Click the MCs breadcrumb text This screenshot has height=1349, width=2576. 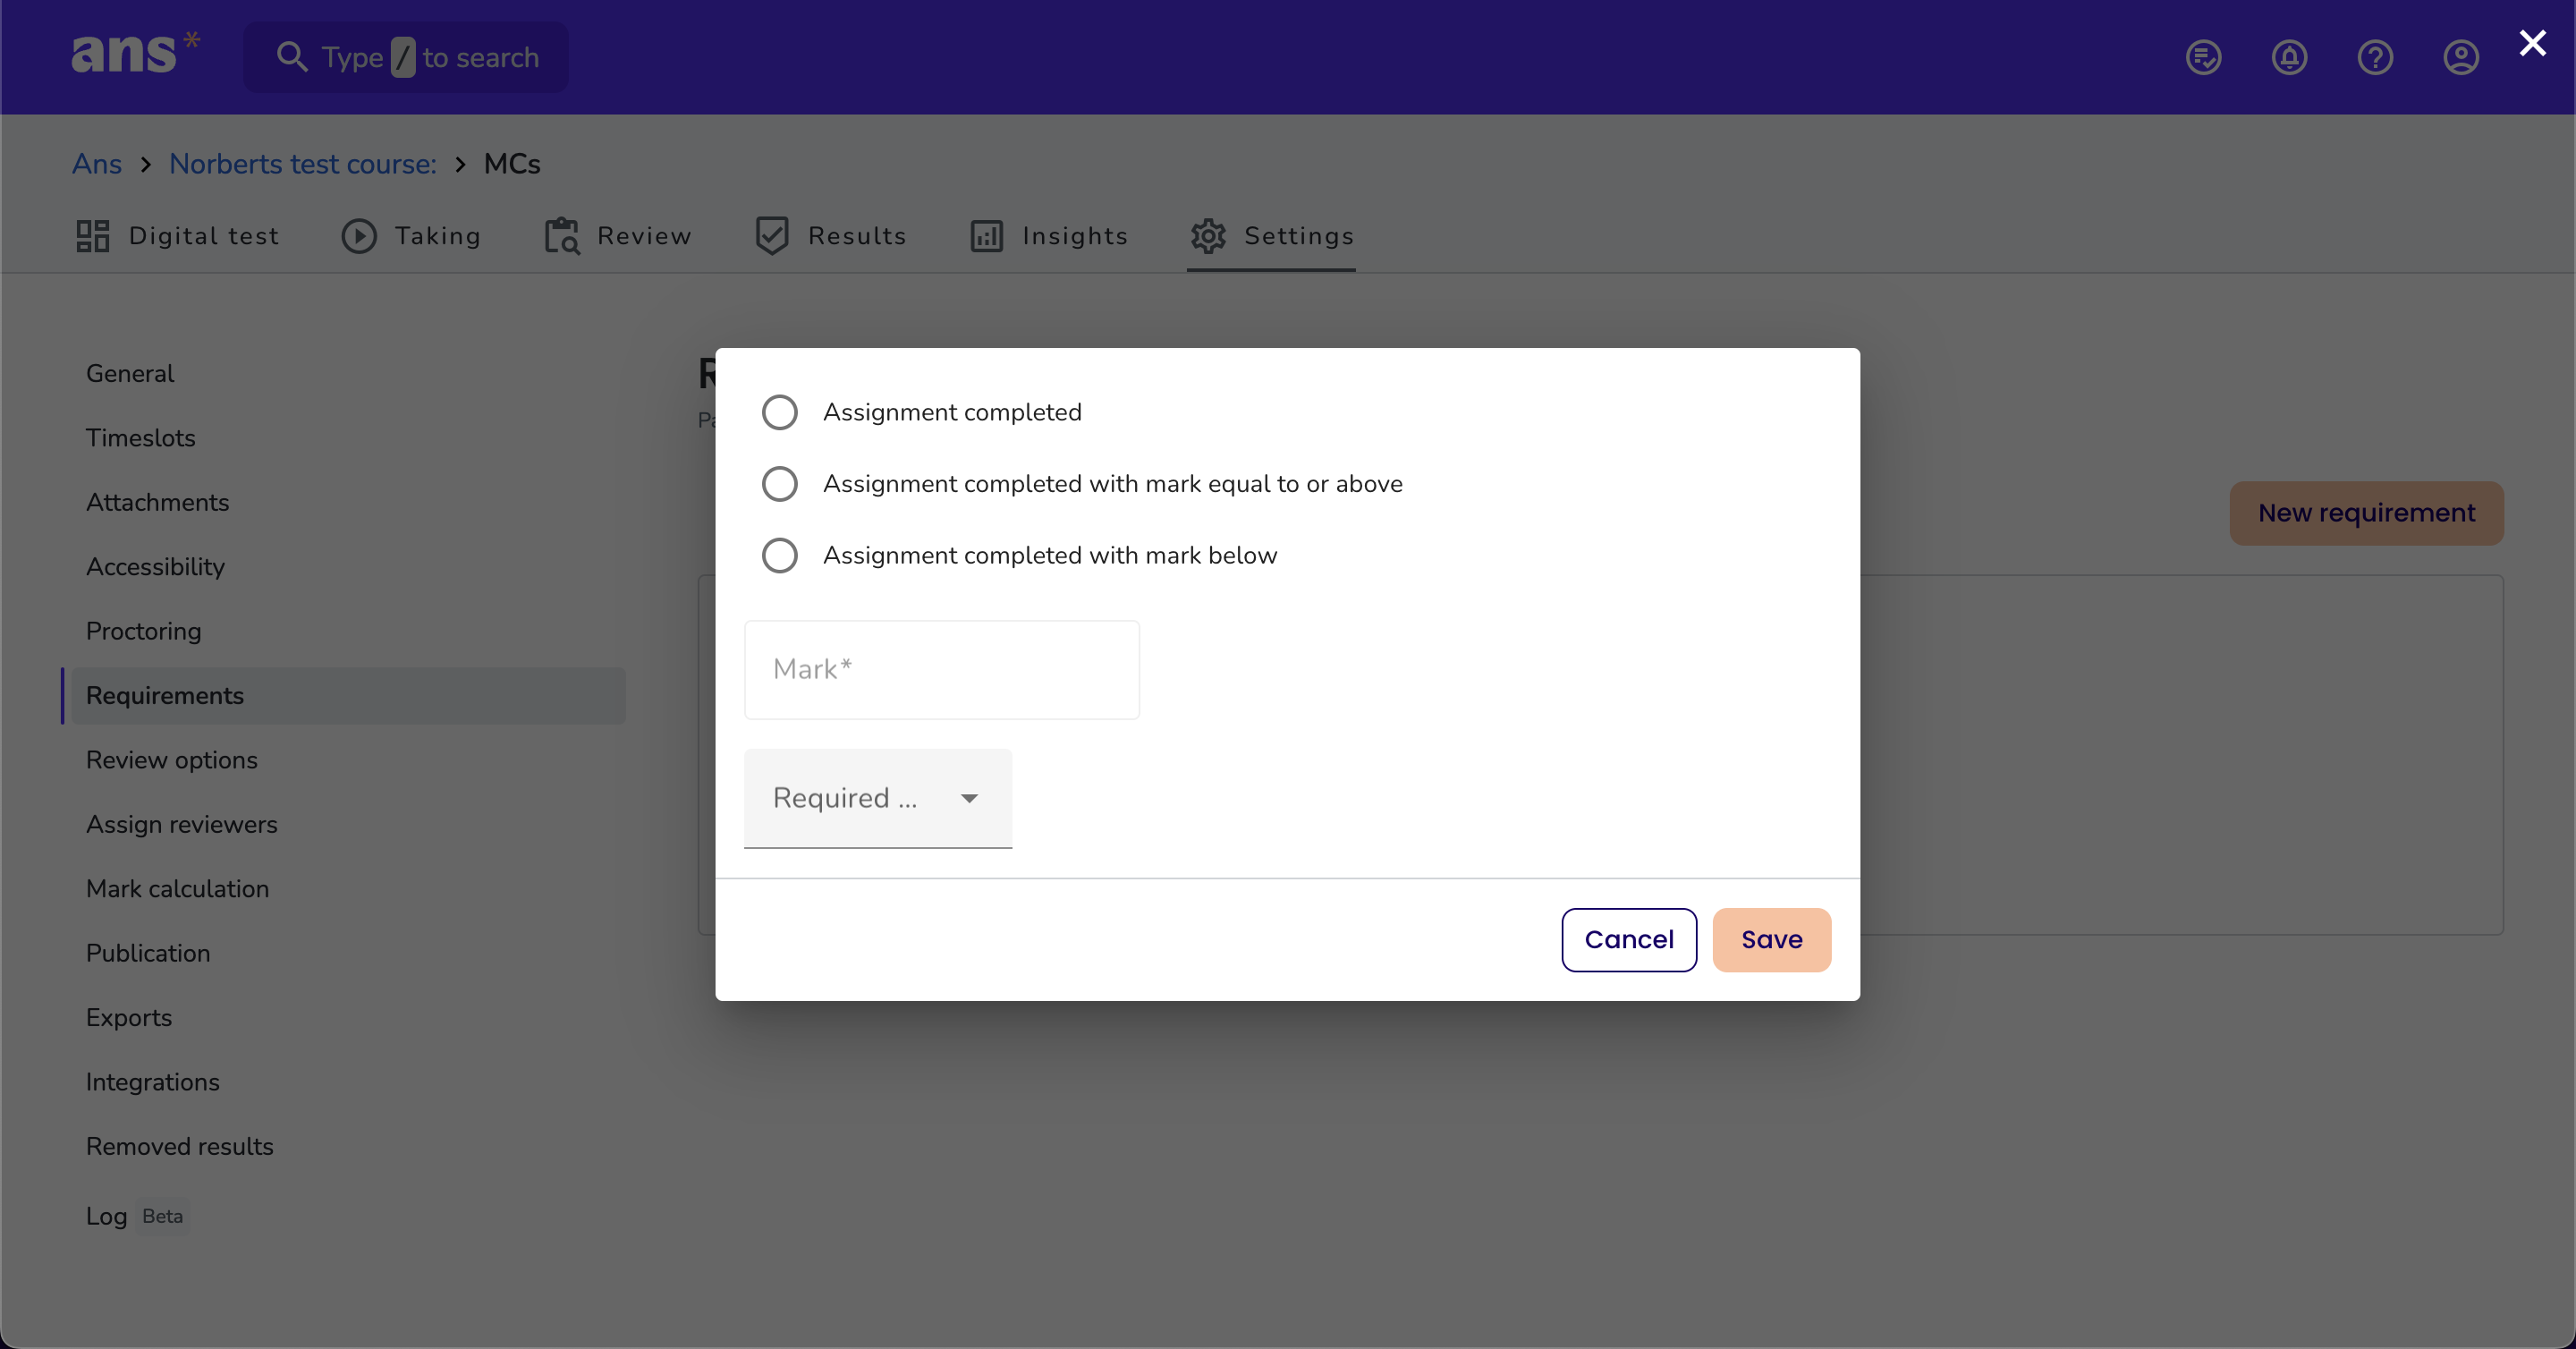(512, 164)
